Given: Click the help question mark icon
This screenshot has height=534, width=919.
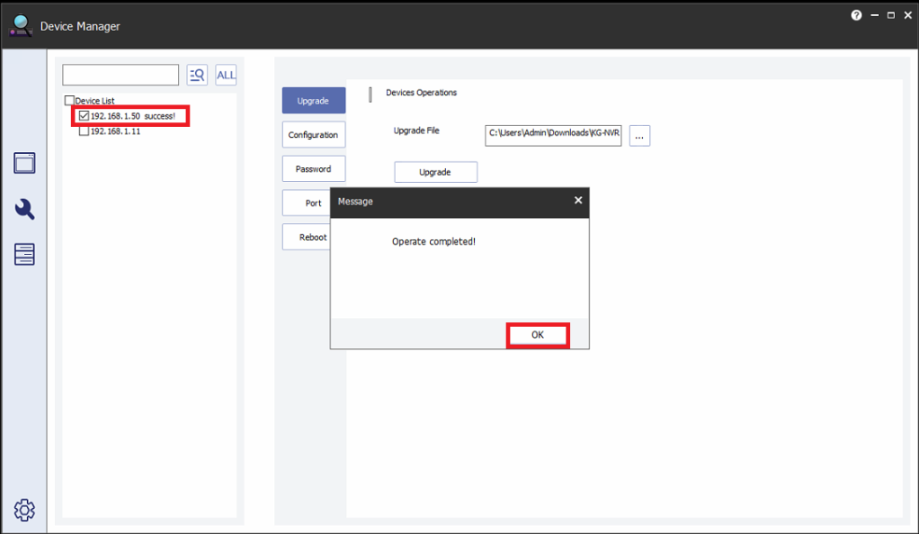Looking at the screenshot, I should click(856, 16).
